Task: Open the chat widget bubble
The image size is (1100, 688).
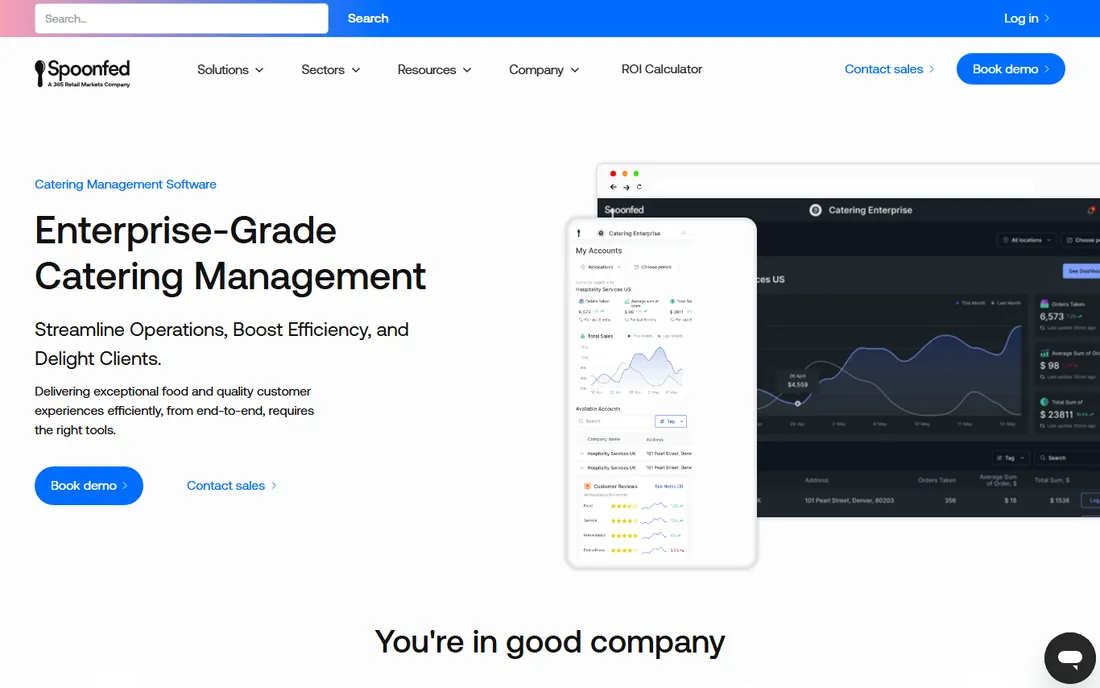Action: point(1070,658)
